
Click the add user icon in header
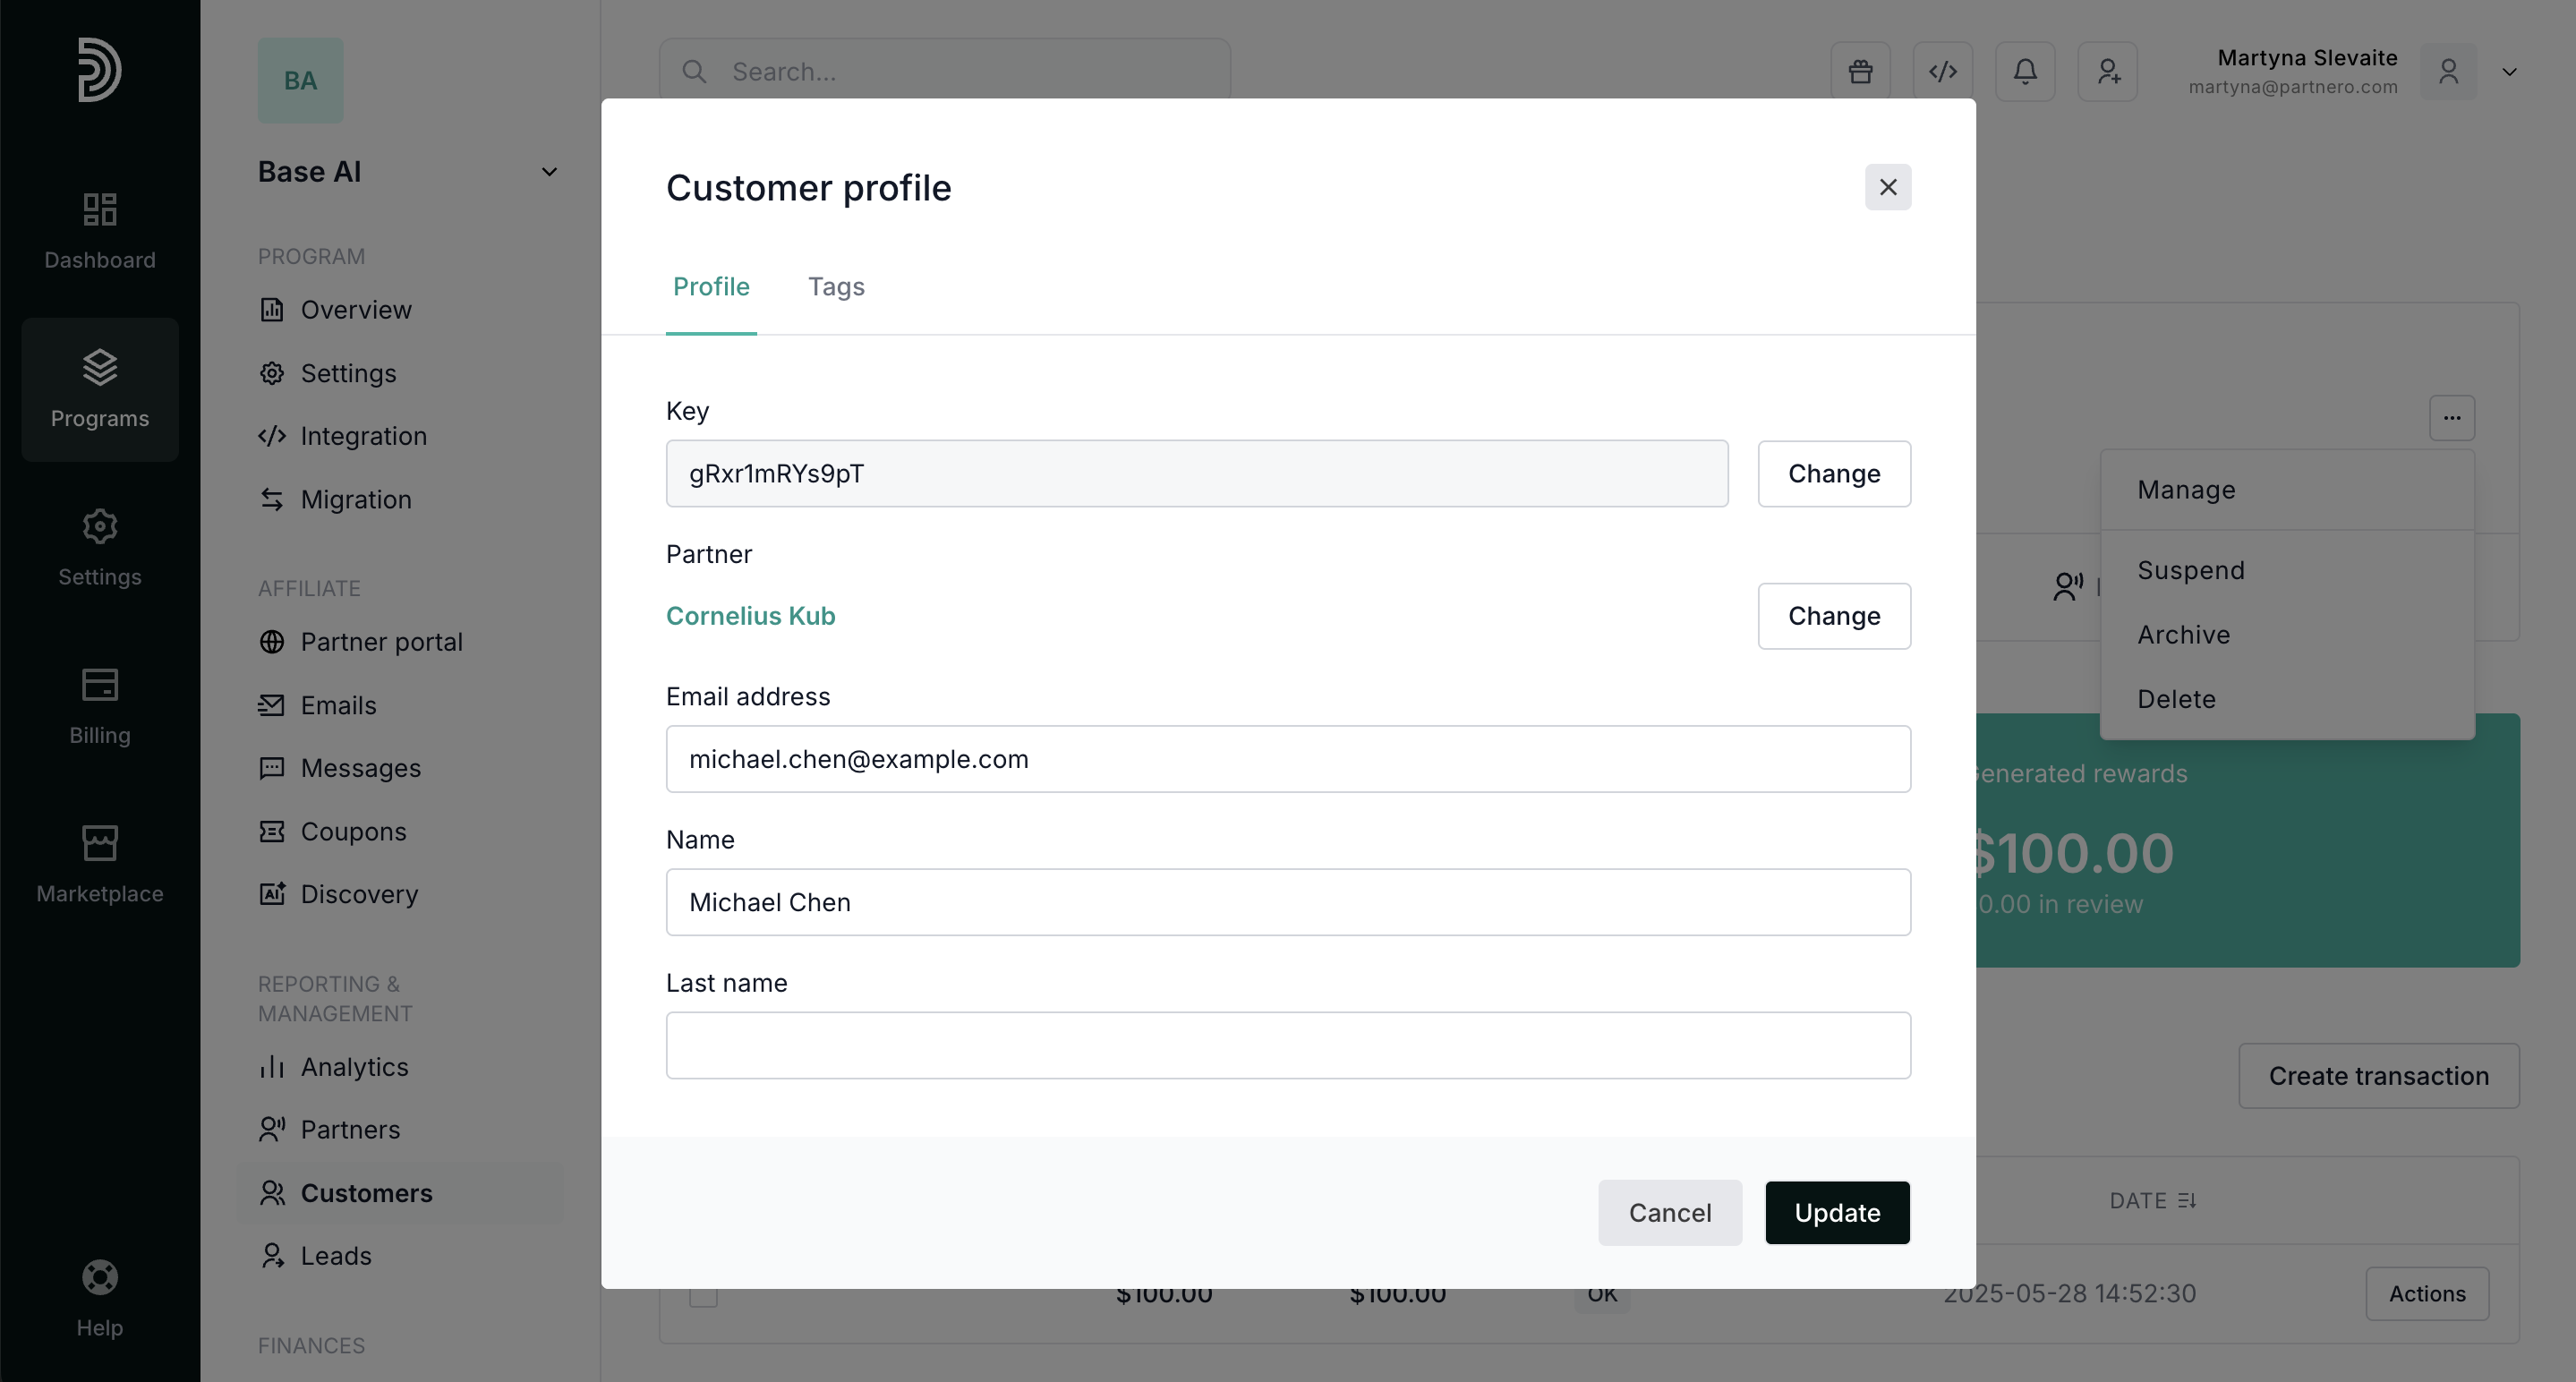(2108, 71)
